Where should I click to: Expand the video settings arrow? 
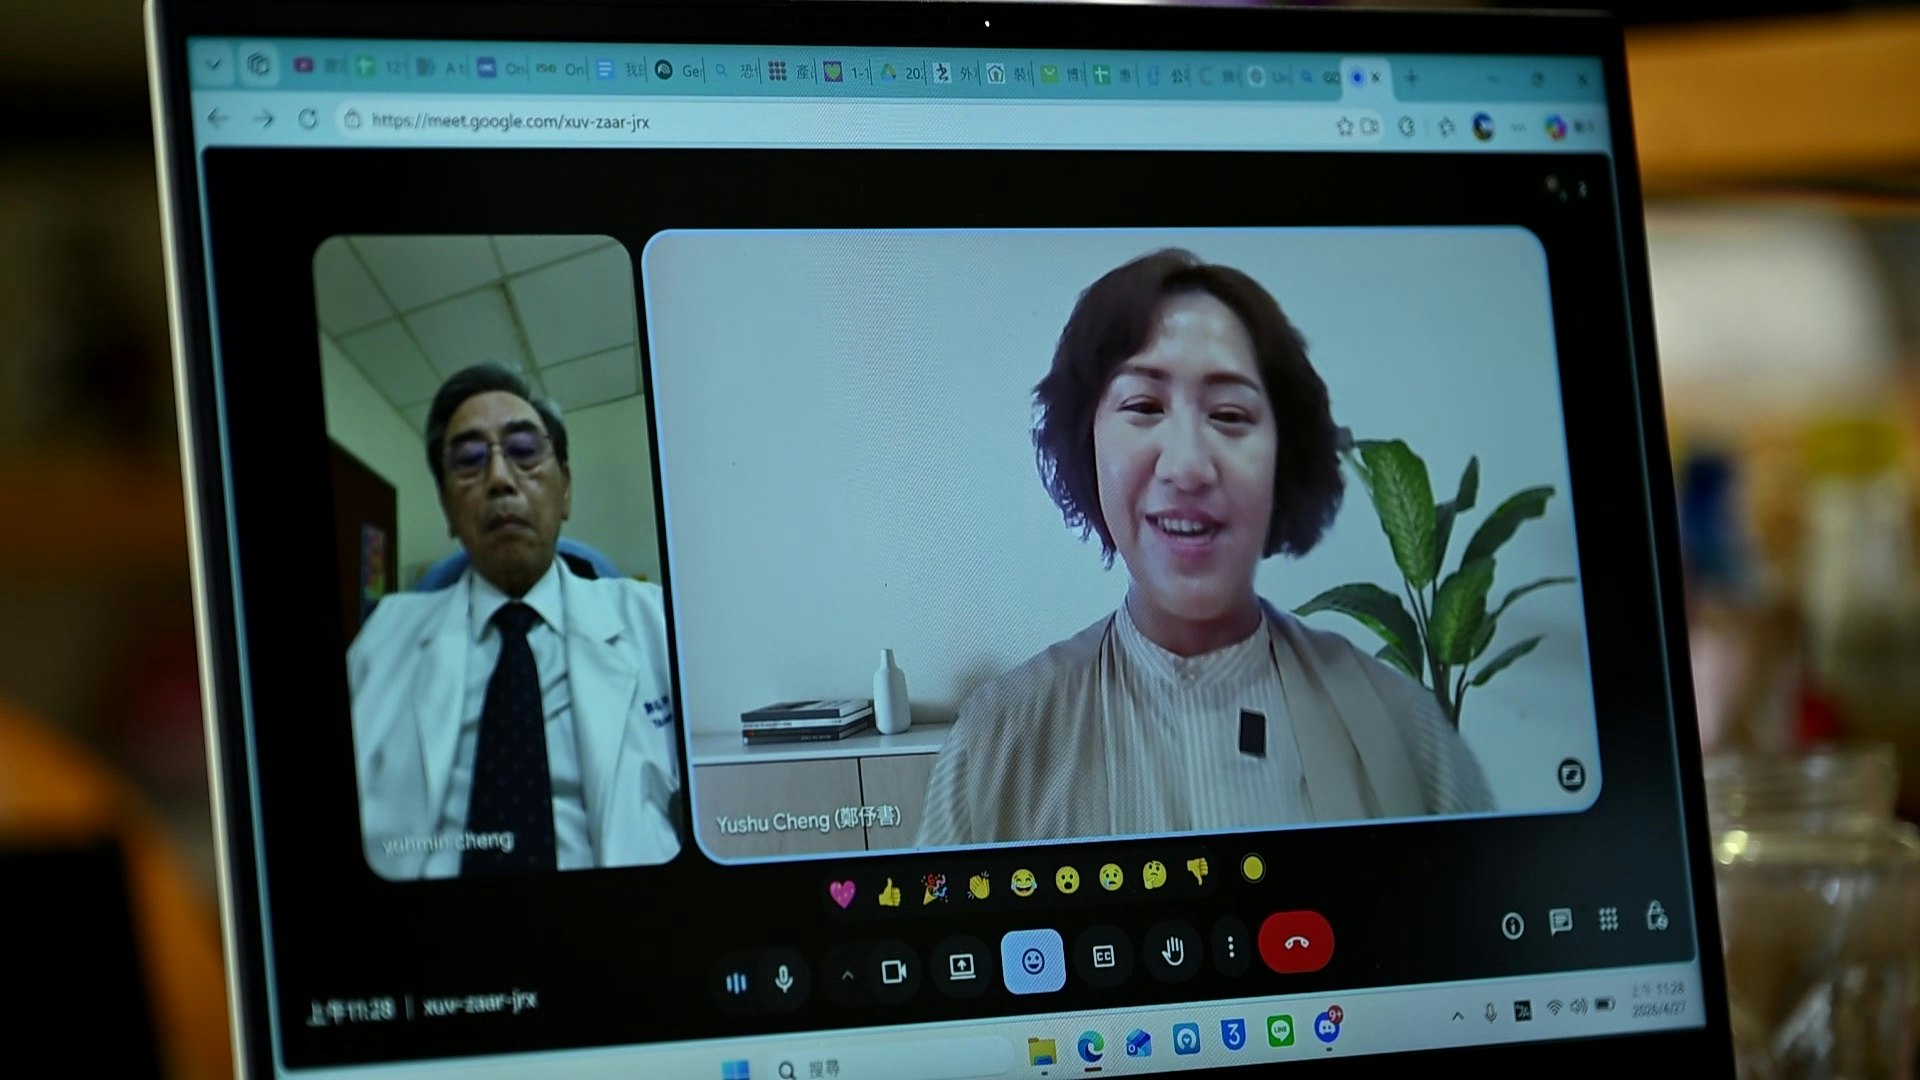coord(847,975)
